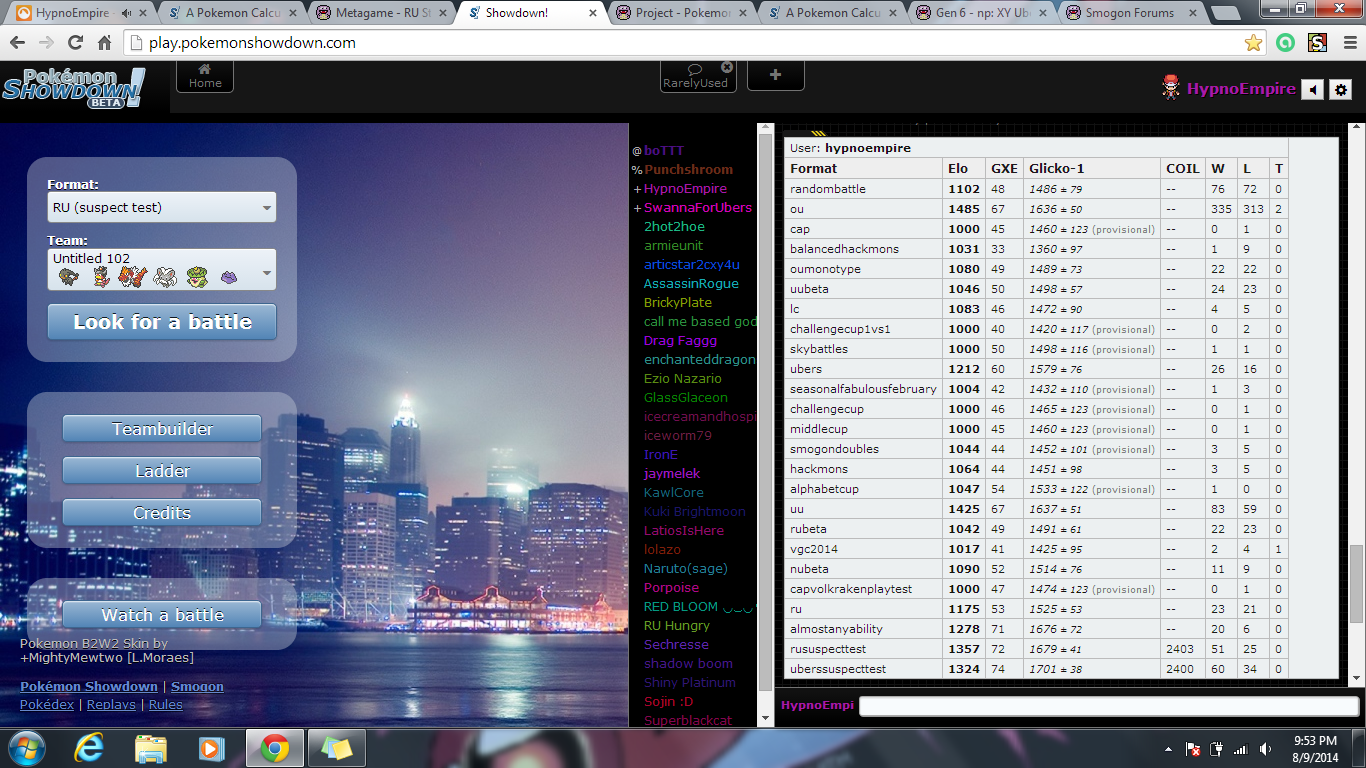Click the green extension icon in the toolbar
Viewport: 1366px width, 768px height.
point(1284,43)
